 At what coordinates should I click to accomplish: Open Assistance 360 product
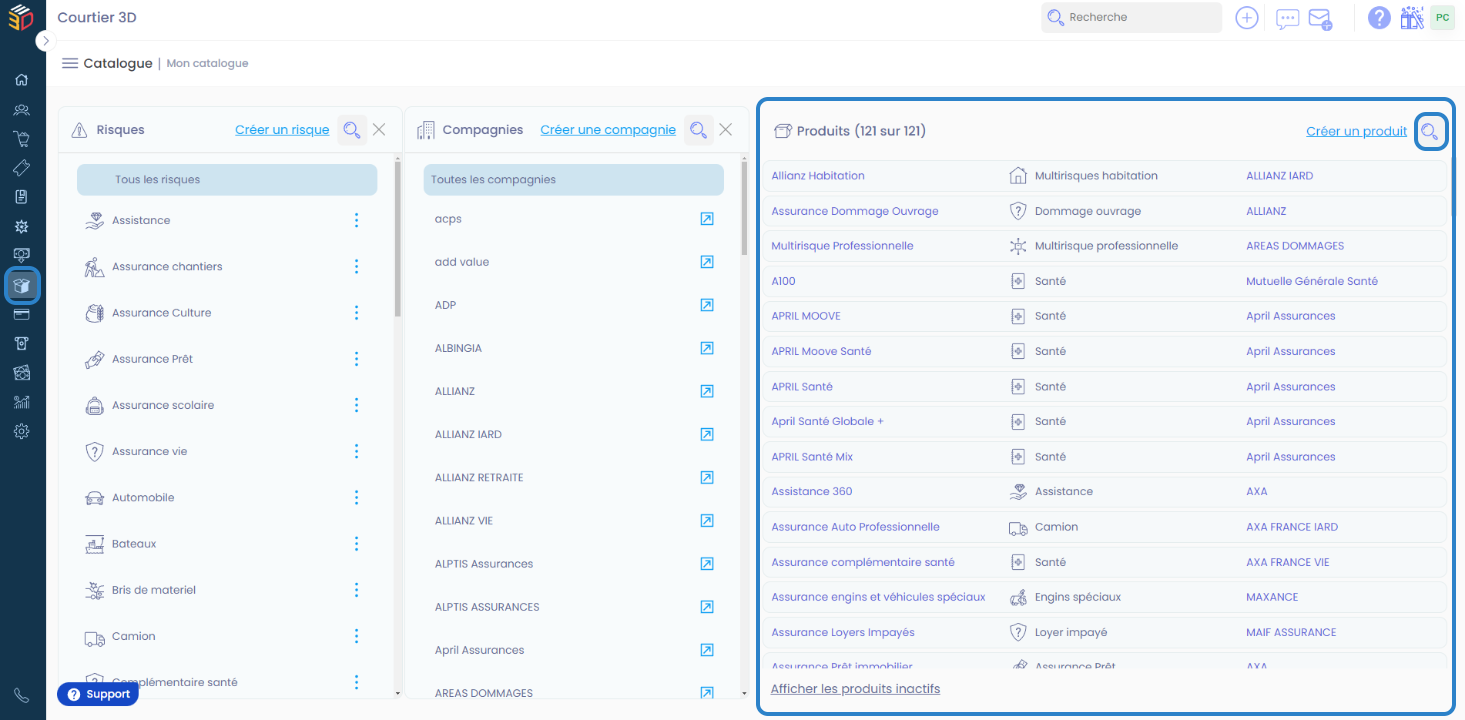click(812, 492)
